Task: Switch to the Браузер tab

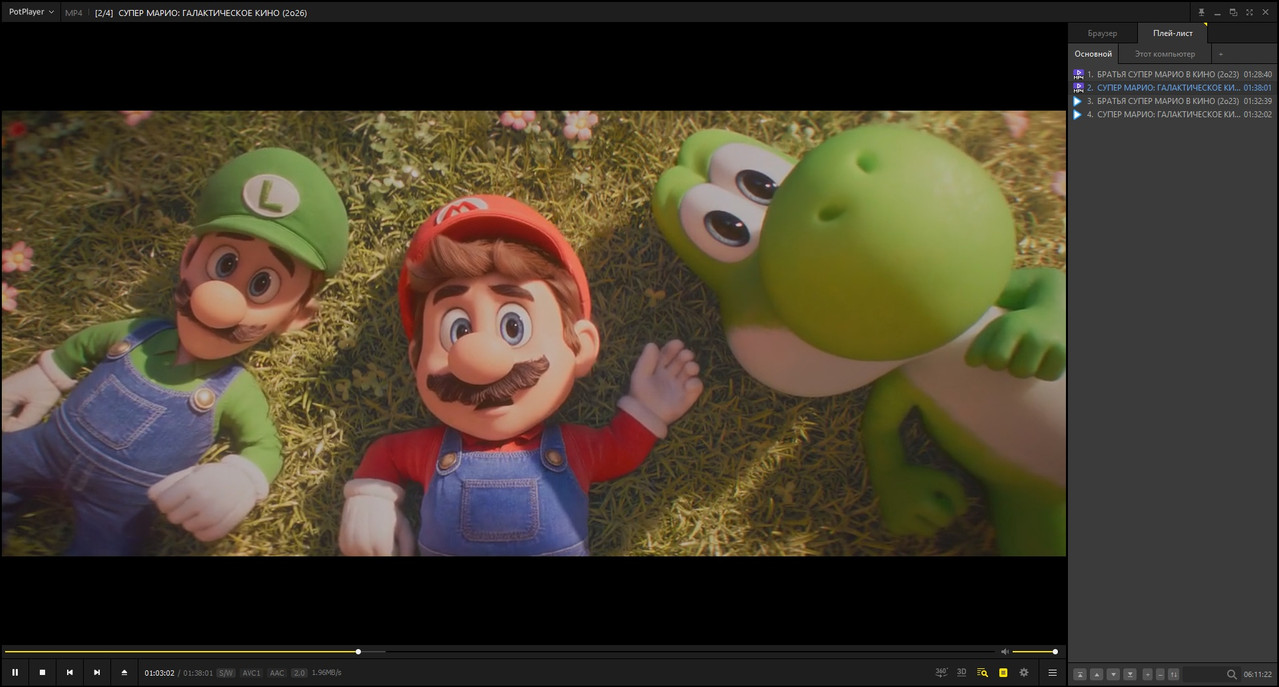Action: tap(1102, 33)
